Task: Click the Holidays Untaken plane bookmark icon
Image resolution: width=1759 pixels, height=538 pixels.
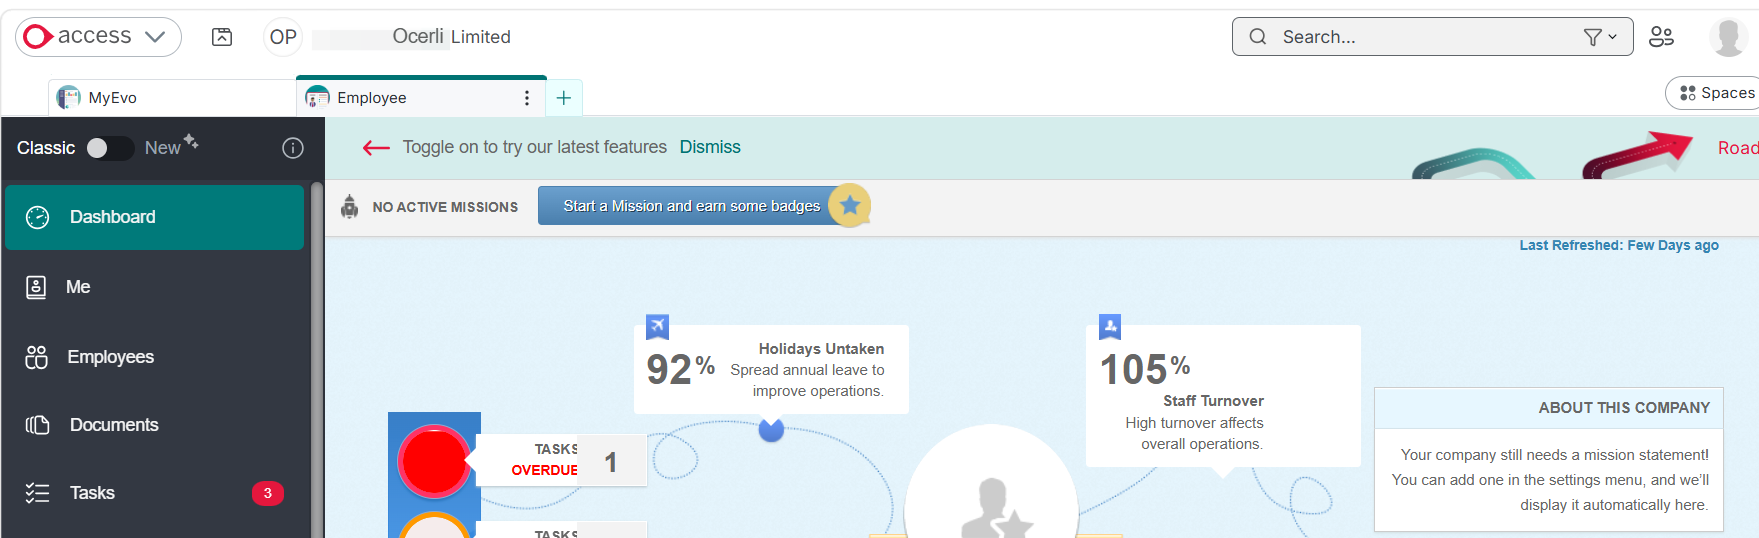Action: pos(657,327)
